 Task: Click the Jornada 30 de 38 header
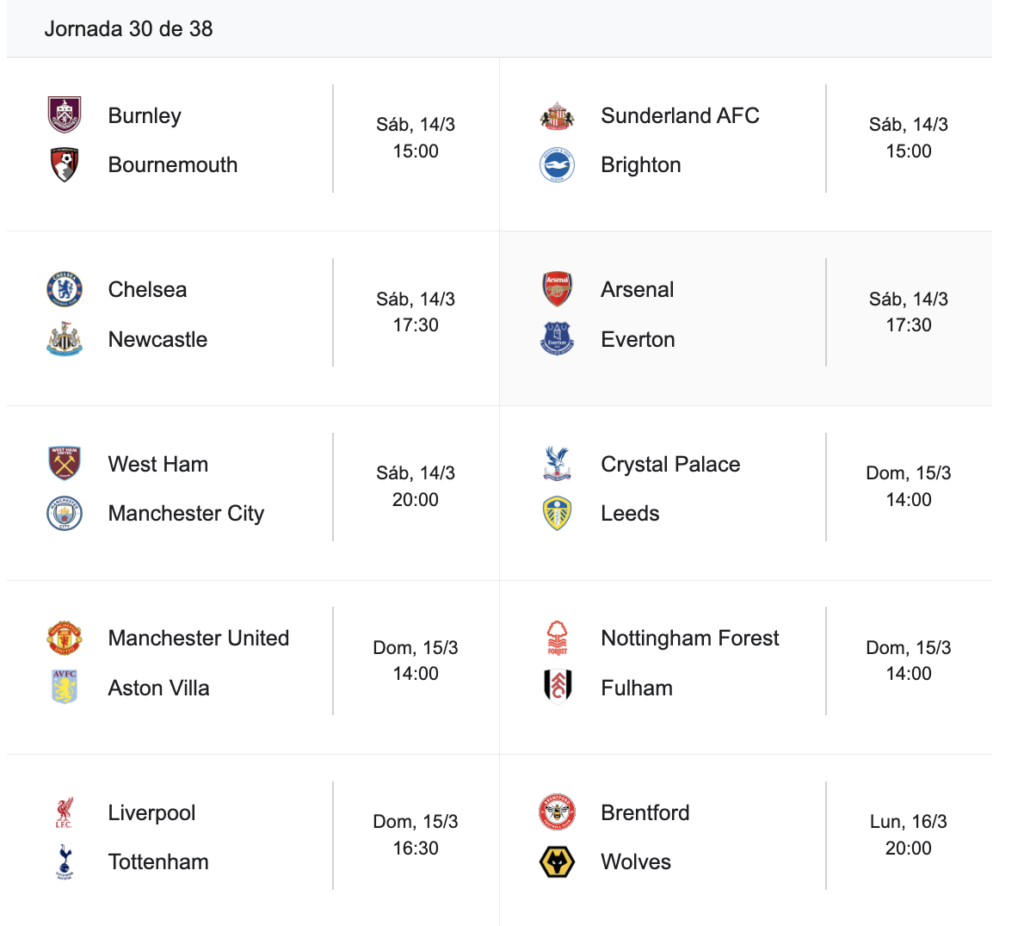click(128, 28)
